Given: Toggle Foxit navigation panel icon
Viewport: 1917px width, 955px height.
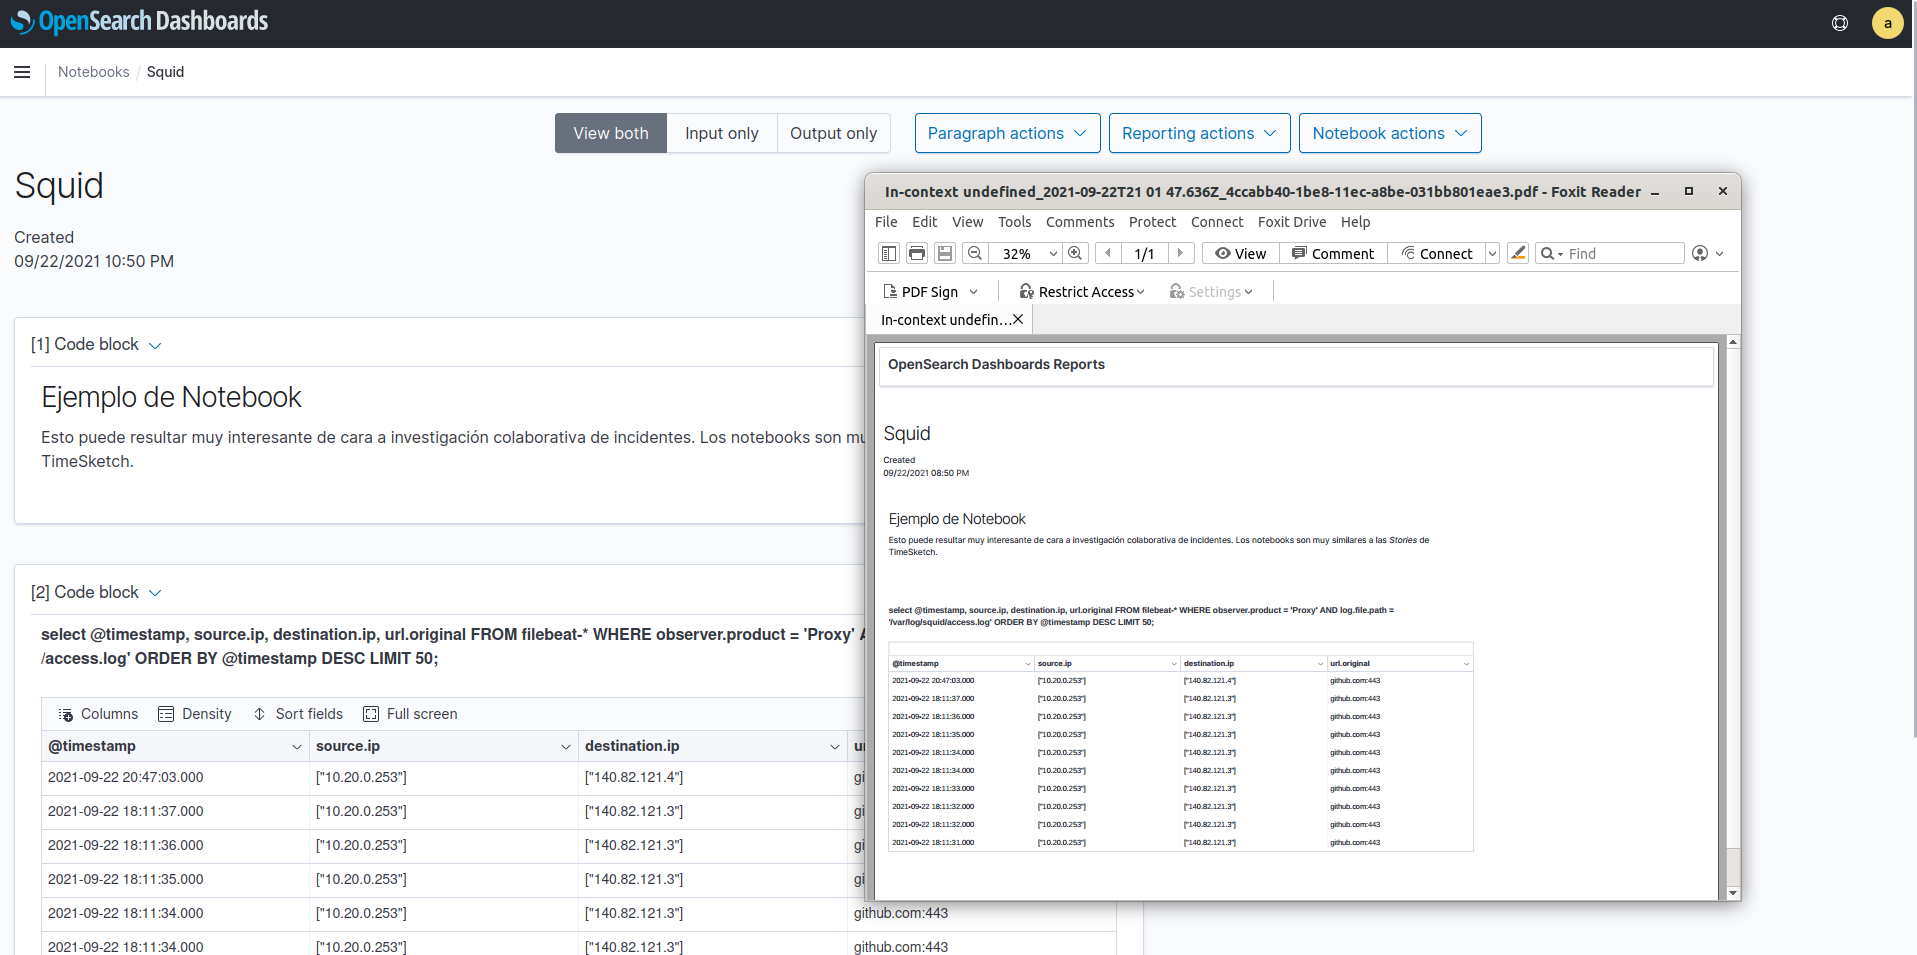Looking at the screenshot, I should (x=888, y=253).
